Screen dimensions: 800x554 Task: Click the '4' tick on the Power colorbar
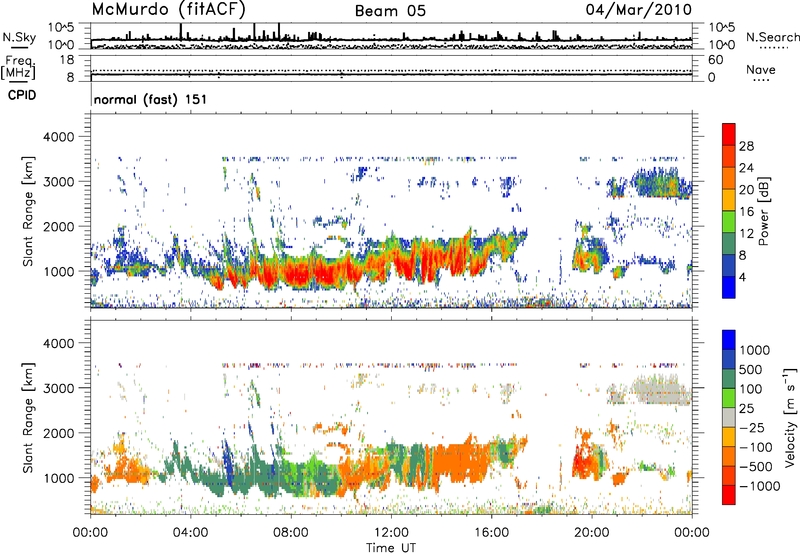742,278
